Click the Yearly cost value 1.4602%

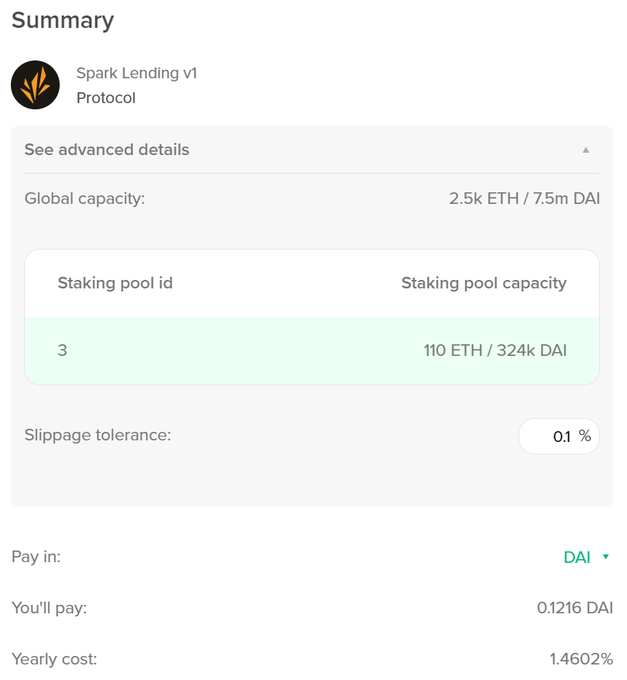pos(581,659)
